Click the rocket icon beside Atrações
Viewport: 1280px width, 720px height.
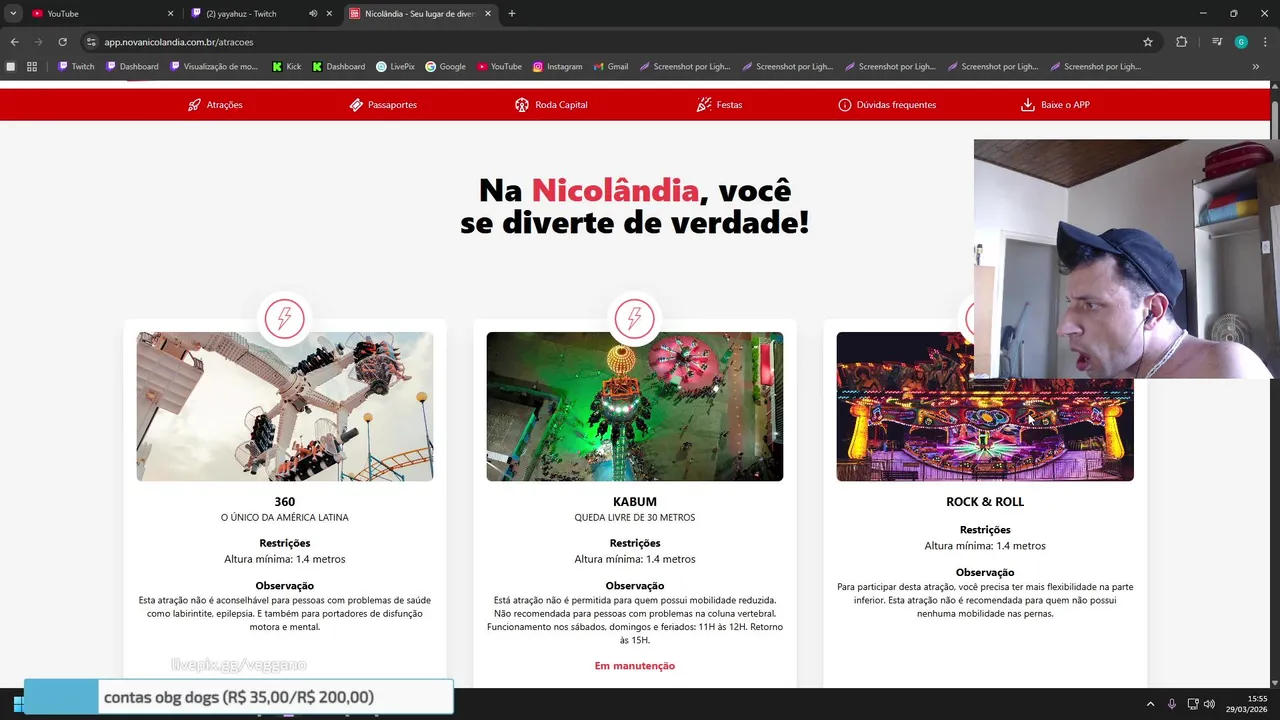(194, 105)
